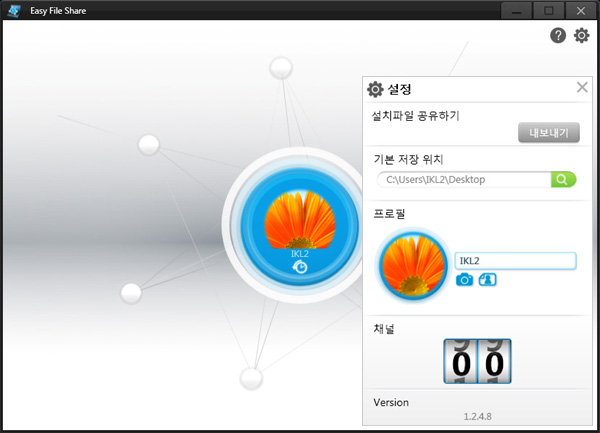Change the right channel digit wheel
Screen dimensions: 600x433
tap(494, 361)
